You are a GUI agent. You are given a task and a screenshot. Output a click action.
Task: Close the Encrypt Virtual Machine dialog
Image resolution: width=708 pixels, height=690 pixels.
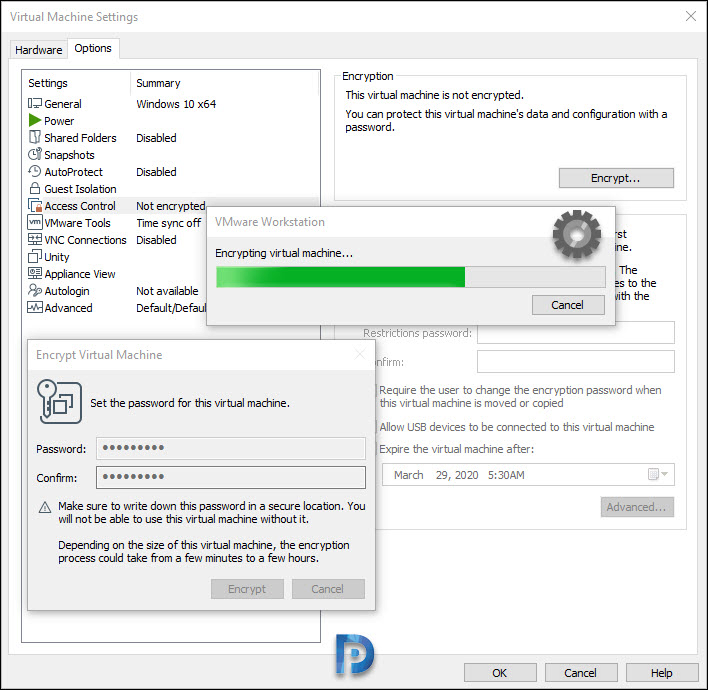point(359,354)
